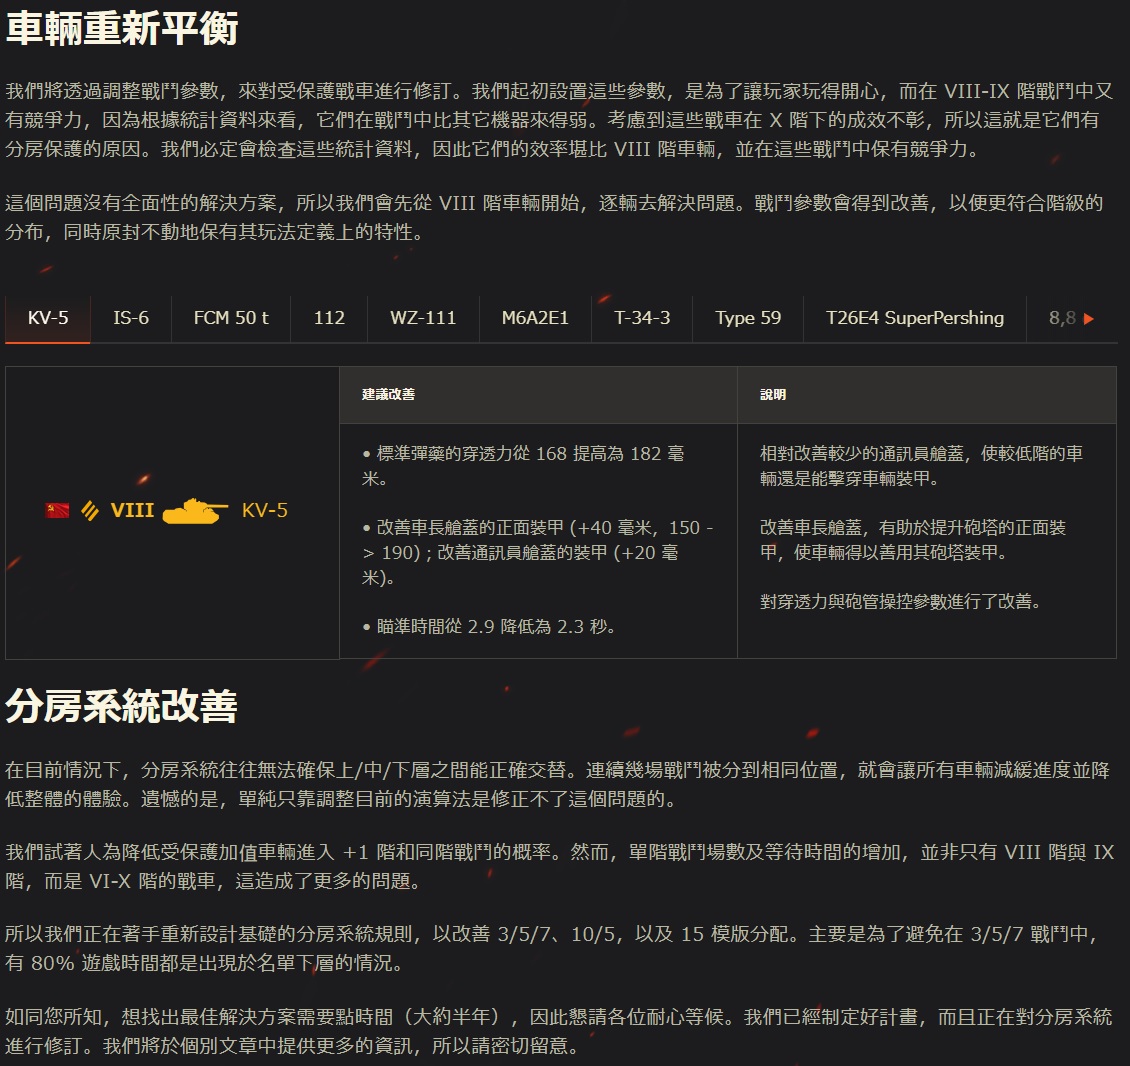Screen dimensions: 1130x1066
Task: Select the partially visible 8,8 tab
Action: (1063, 318)
